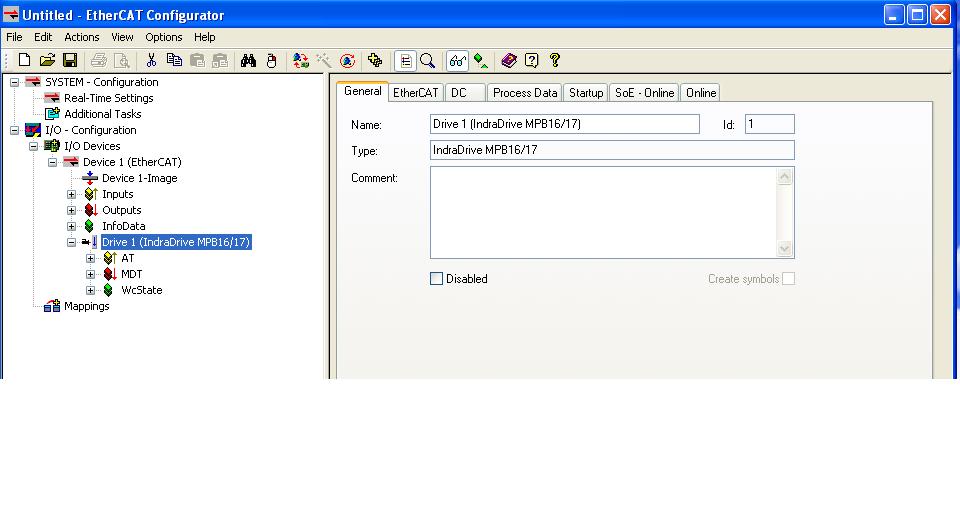
Task: Open the Actions menu
Action: coord(82,37)
